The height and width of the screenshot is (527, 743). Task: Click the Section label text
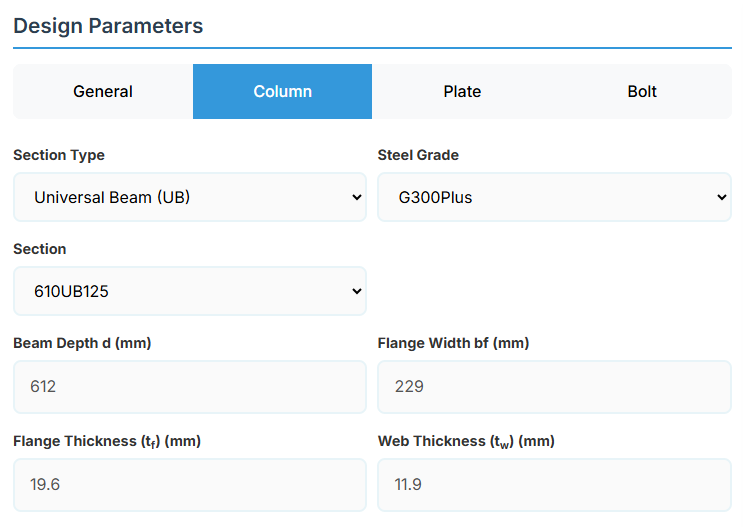pyautogui.click(x=40, y=249)
